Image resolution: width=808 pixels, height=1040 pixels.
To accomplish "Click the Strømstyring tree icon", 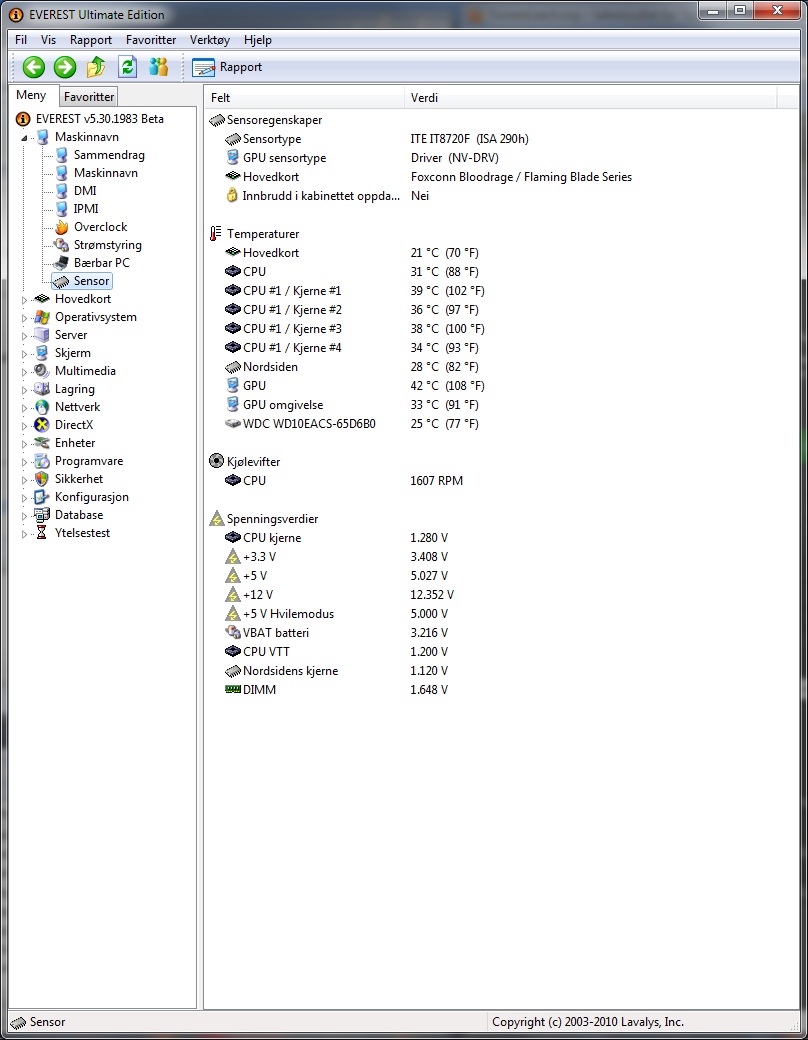I will (62, 245).
